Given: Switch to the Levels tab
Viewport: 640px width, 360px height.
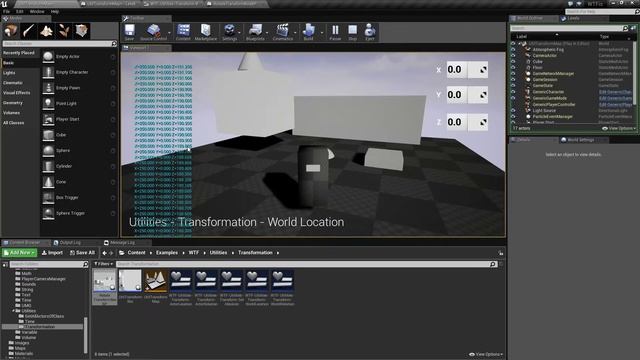Looking at the screenshot, I should click(573, 18).
